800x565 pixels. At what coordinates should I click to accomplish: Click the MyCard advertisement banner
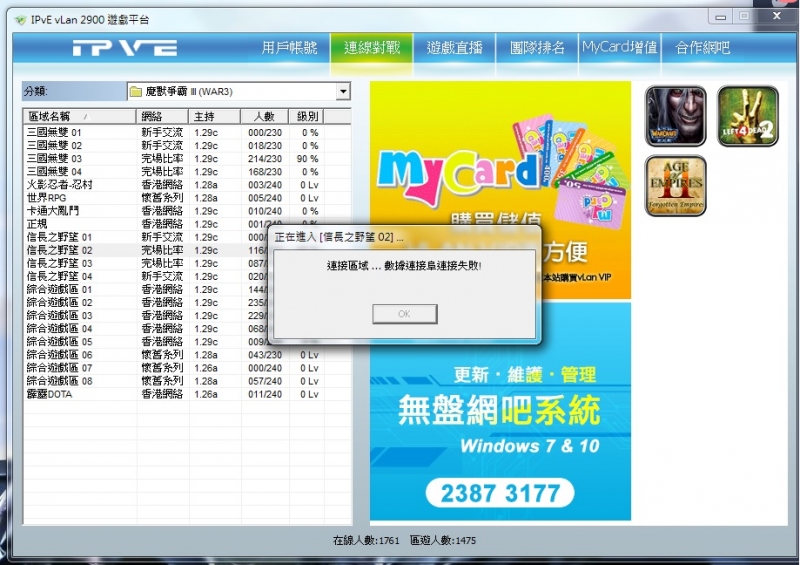tap(500, 190)
